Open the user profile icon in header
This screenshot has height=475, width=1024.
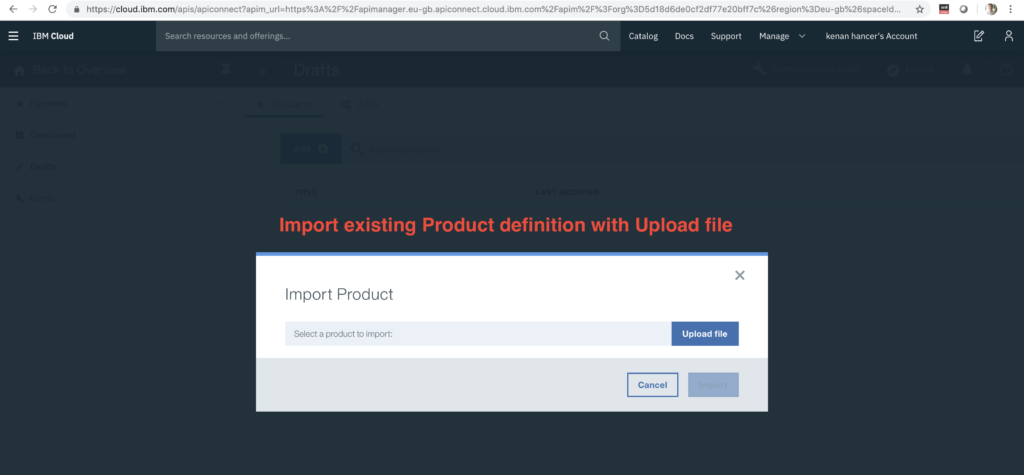pos(1008,36)
